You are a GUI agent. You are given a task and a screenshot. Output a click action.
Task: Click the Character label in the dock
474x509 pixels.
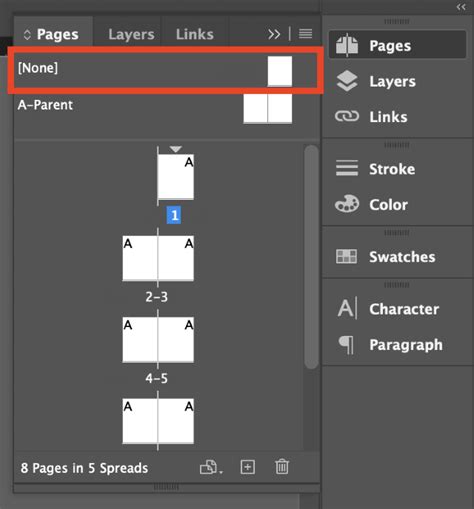coord(404,309)
